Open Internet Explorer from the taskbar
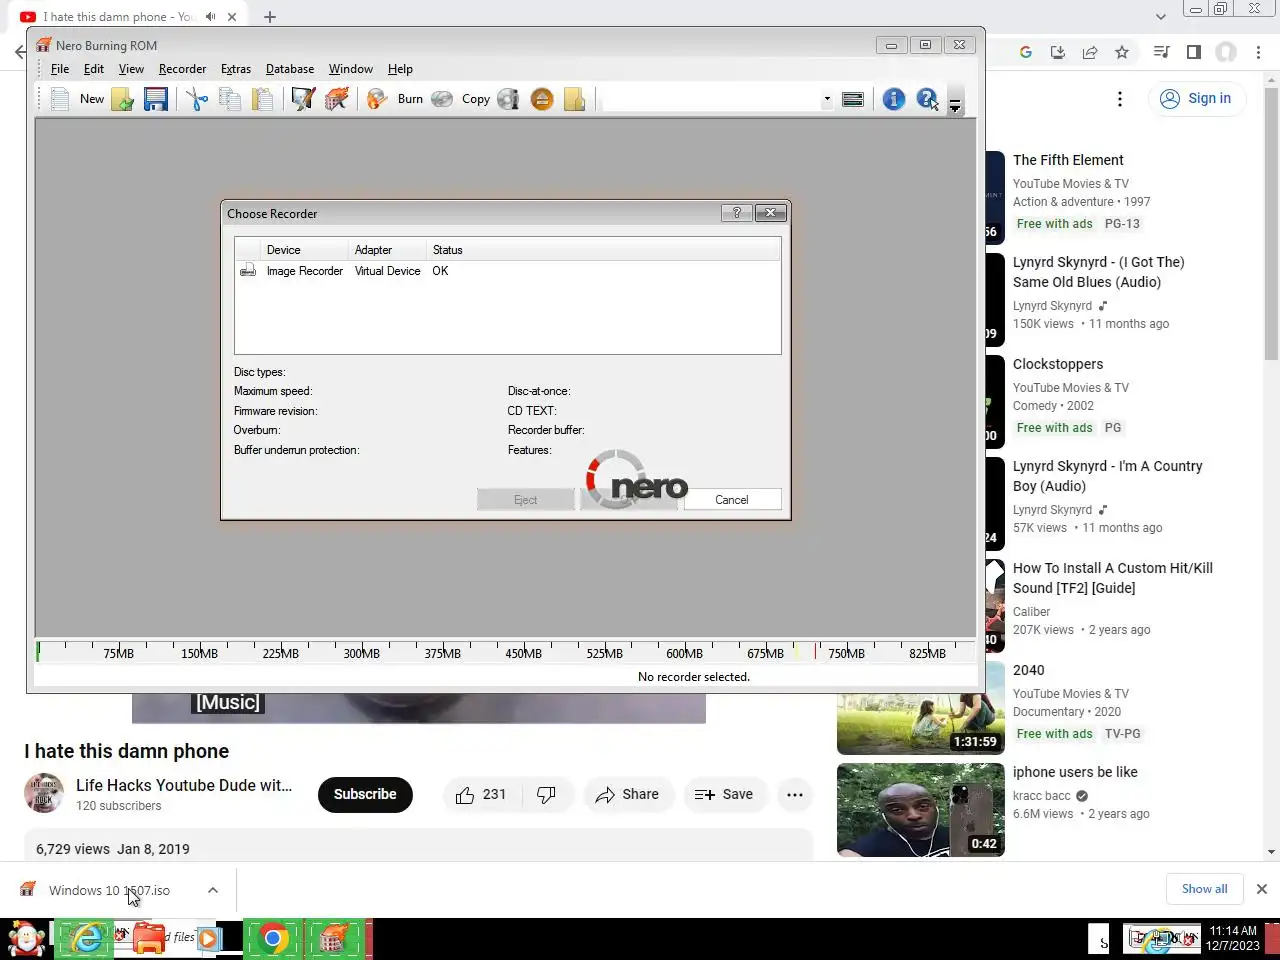The image size is (1280, 960). point(86,939)
